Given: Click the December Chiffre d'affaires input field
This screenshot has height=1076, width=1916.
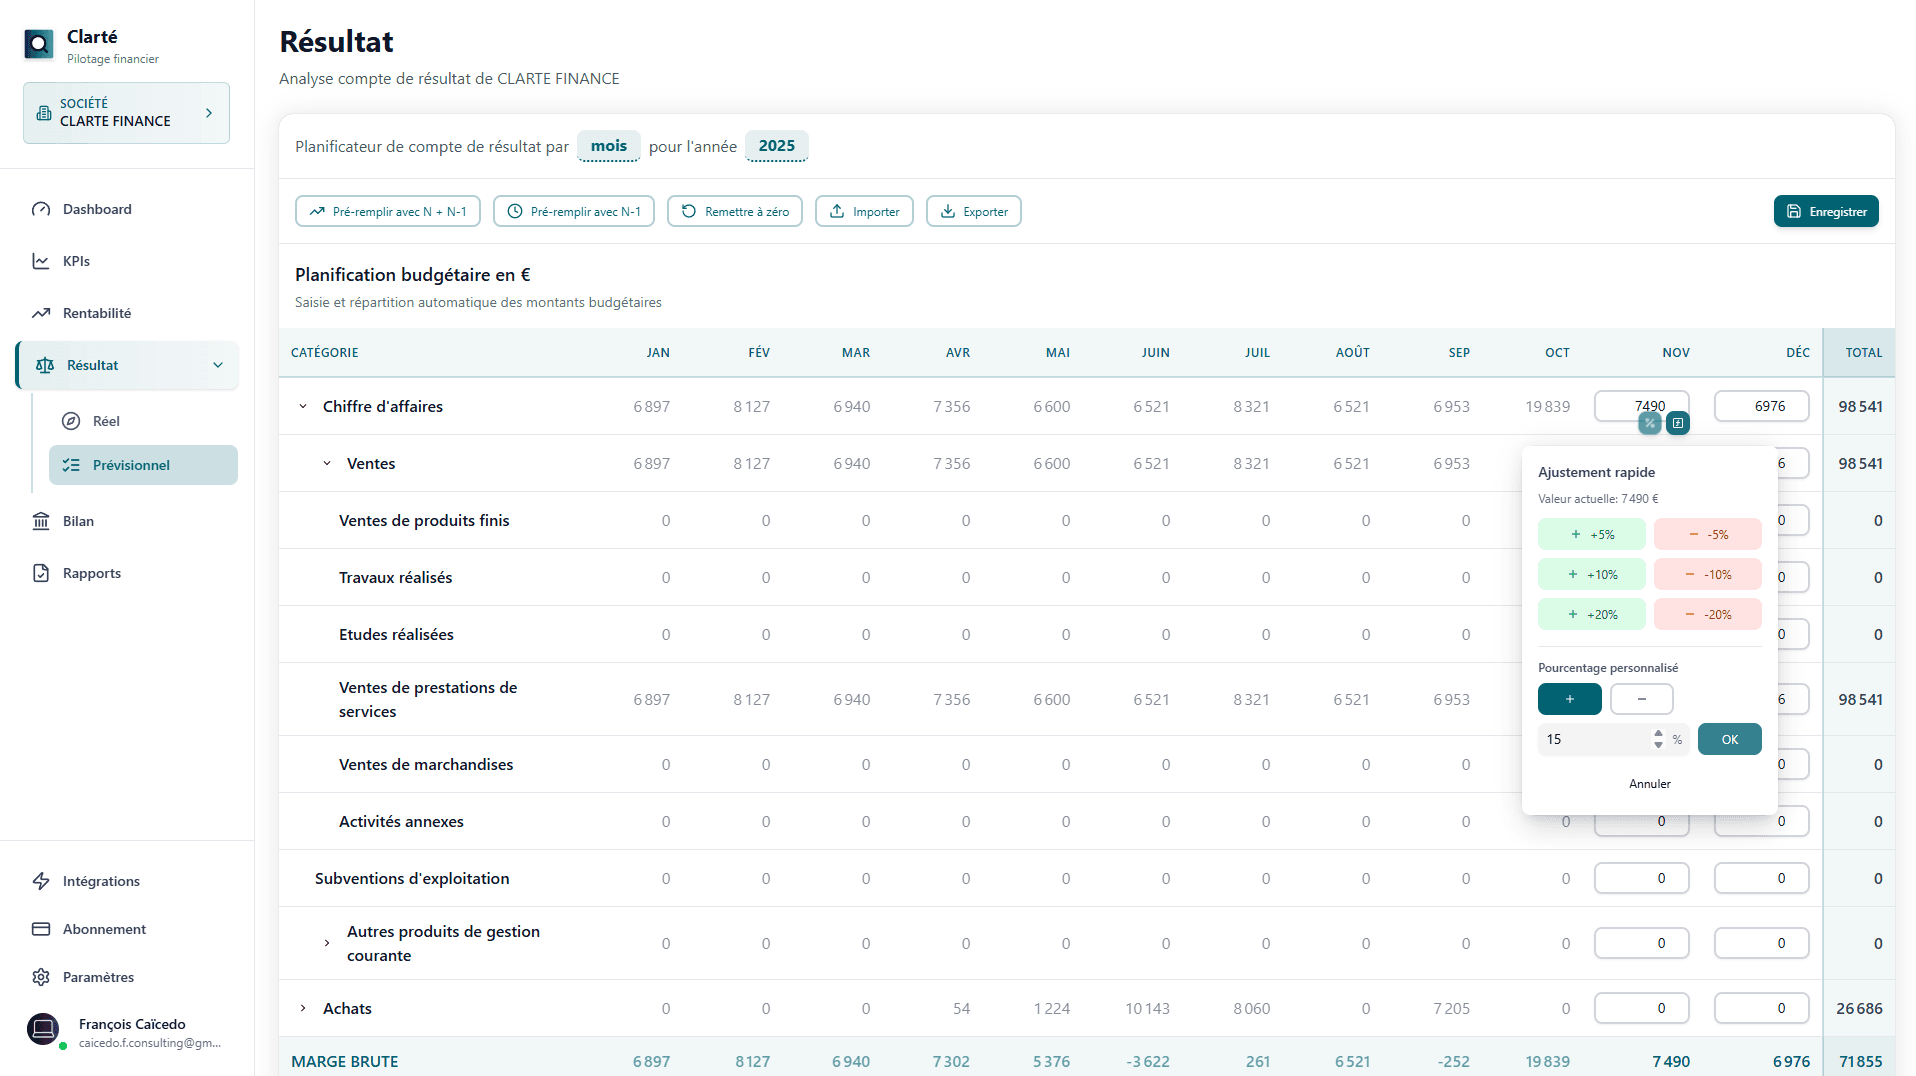Looking at the screenshot, I should [x=1761, y=407].
